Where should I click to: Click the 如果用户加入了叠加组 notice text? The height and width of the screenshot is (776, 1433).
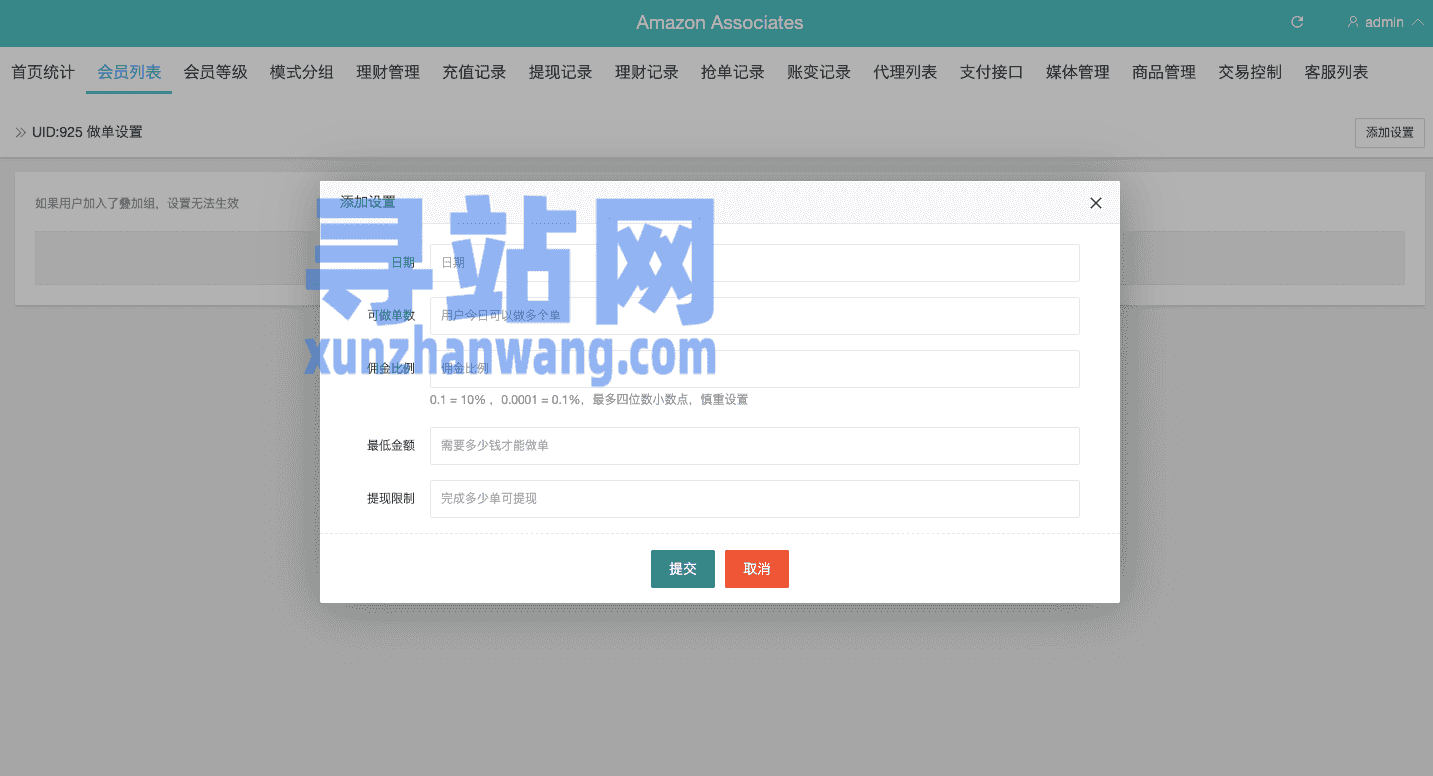137,203
